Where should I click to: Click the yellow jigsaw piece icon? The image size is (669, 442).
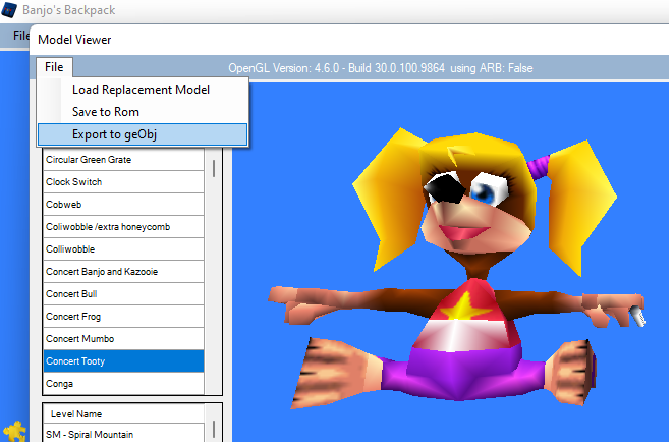click(x=15, y=431)
